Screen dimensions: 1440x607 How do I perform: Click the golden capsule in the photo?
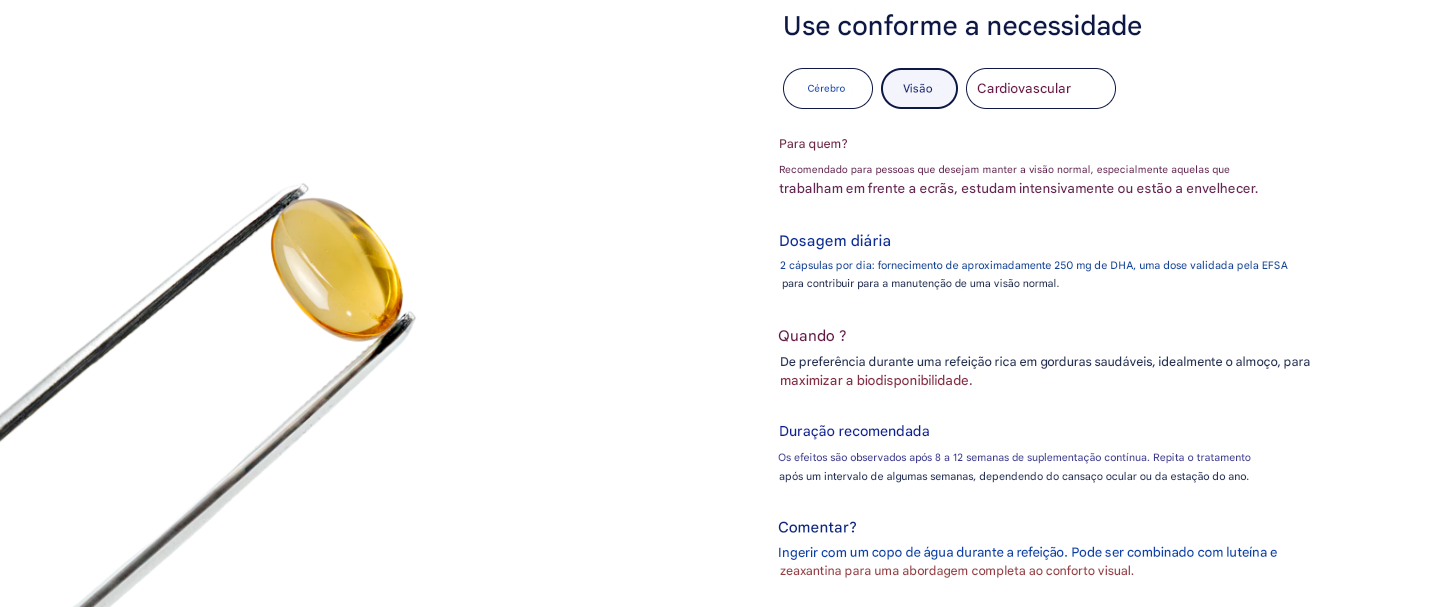point(336,266)
